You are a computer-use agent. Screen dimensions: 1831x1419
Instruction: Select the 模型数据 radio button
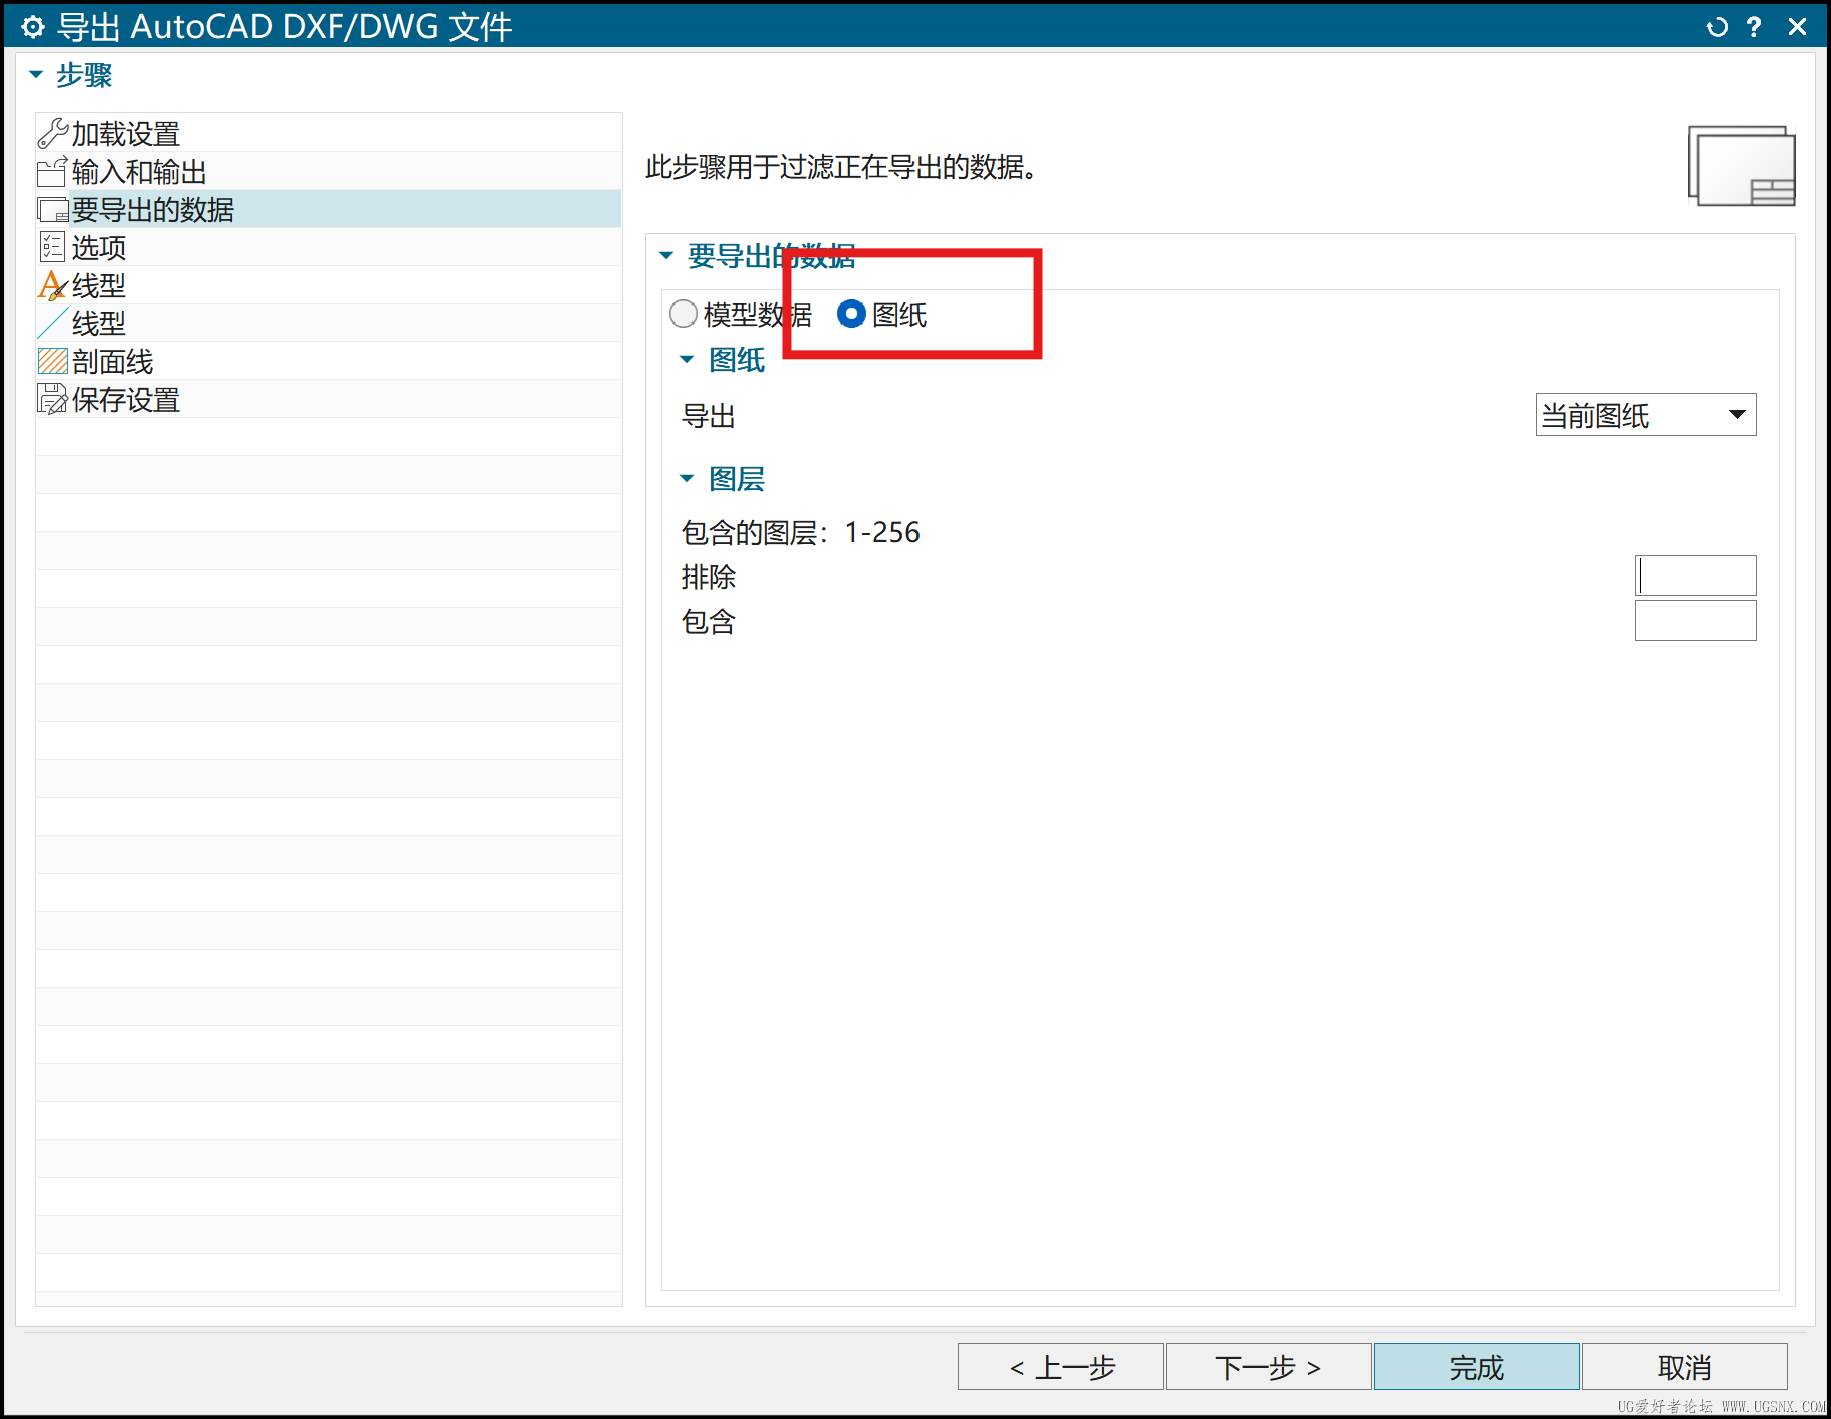coord(683,314)
